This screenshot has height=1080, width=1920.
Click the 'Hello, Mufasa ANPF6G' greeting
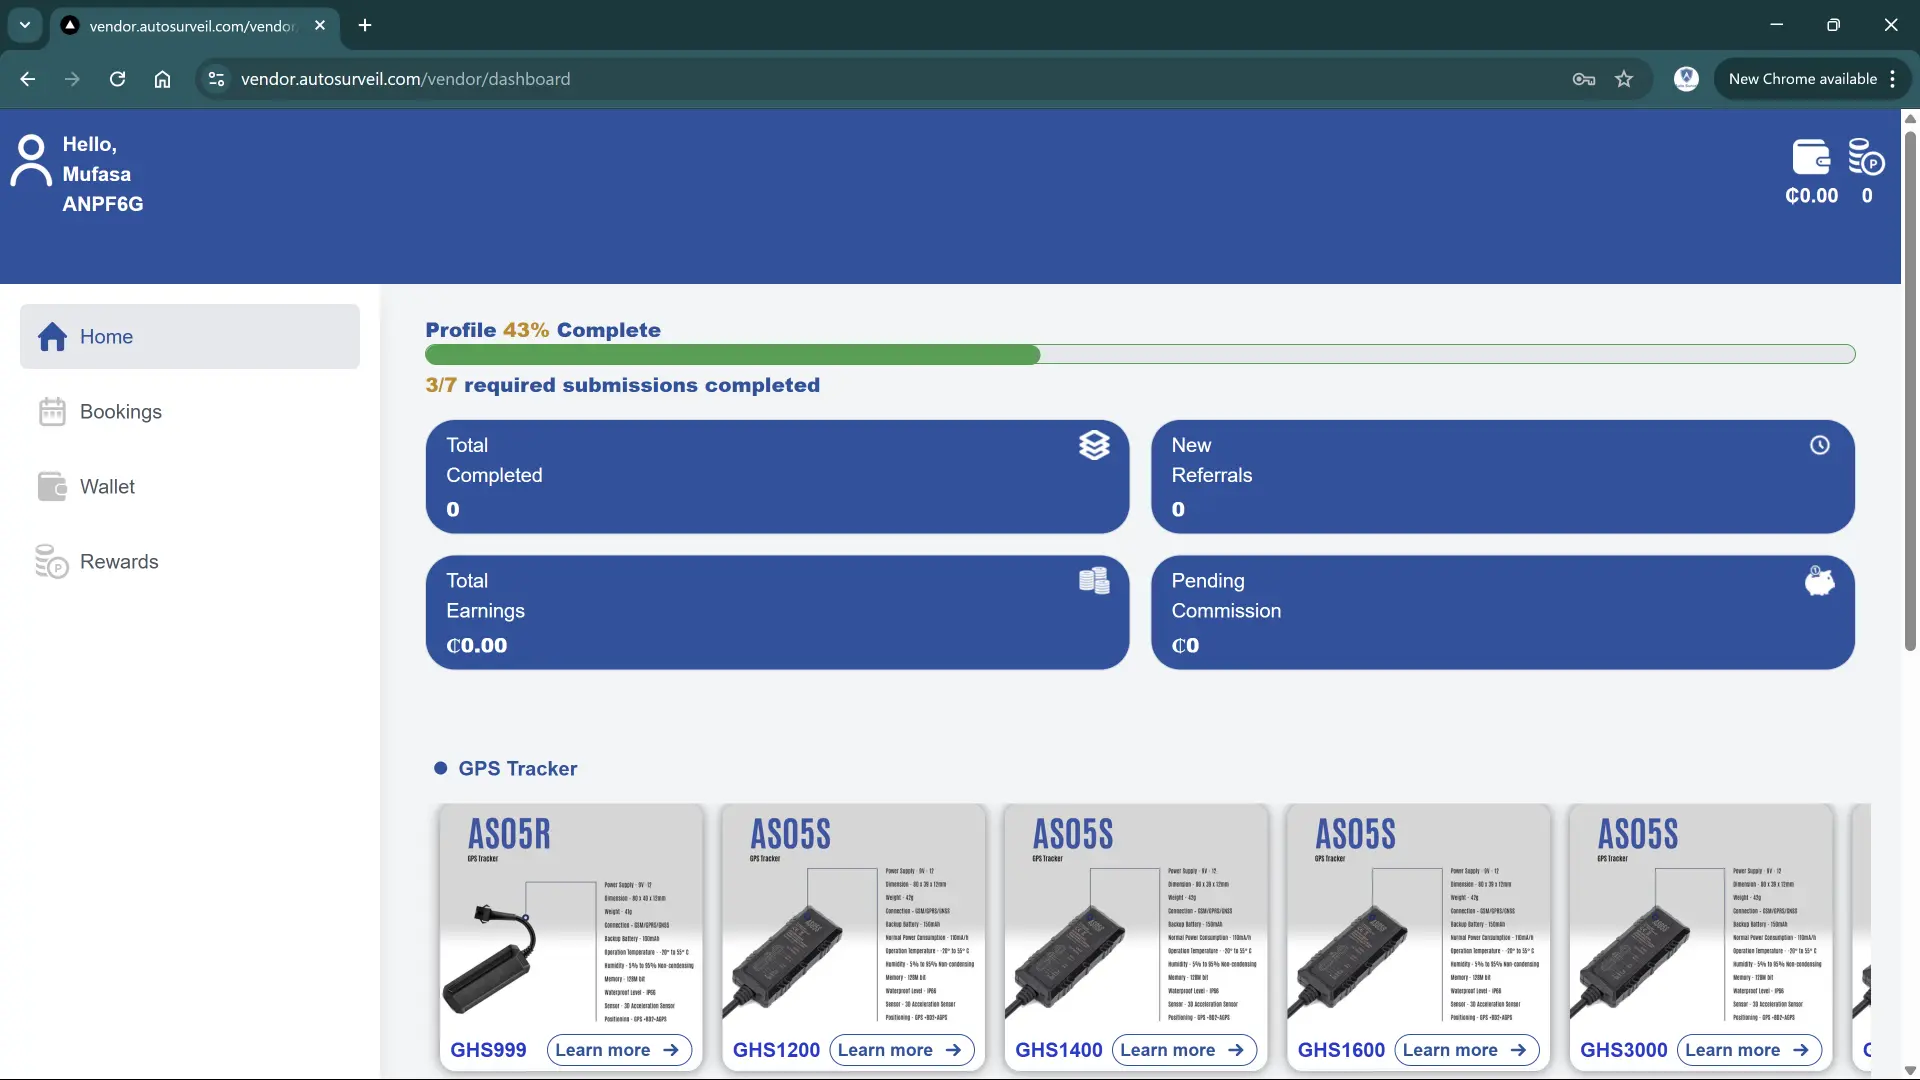point(102,174)
